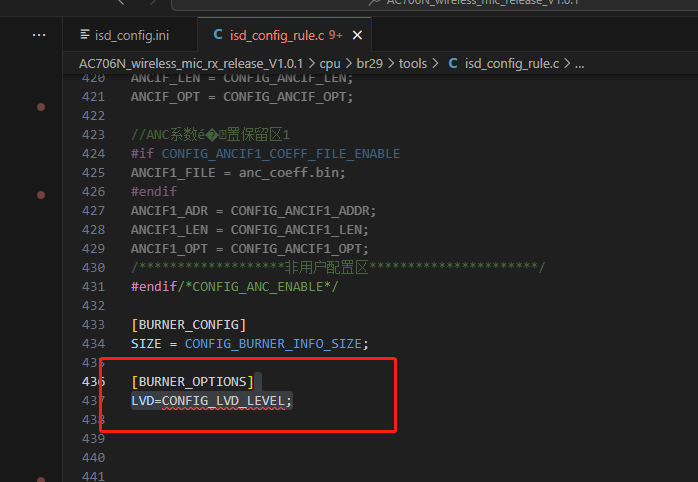Close the isd_config_rule.c tab

pos(357,35)
